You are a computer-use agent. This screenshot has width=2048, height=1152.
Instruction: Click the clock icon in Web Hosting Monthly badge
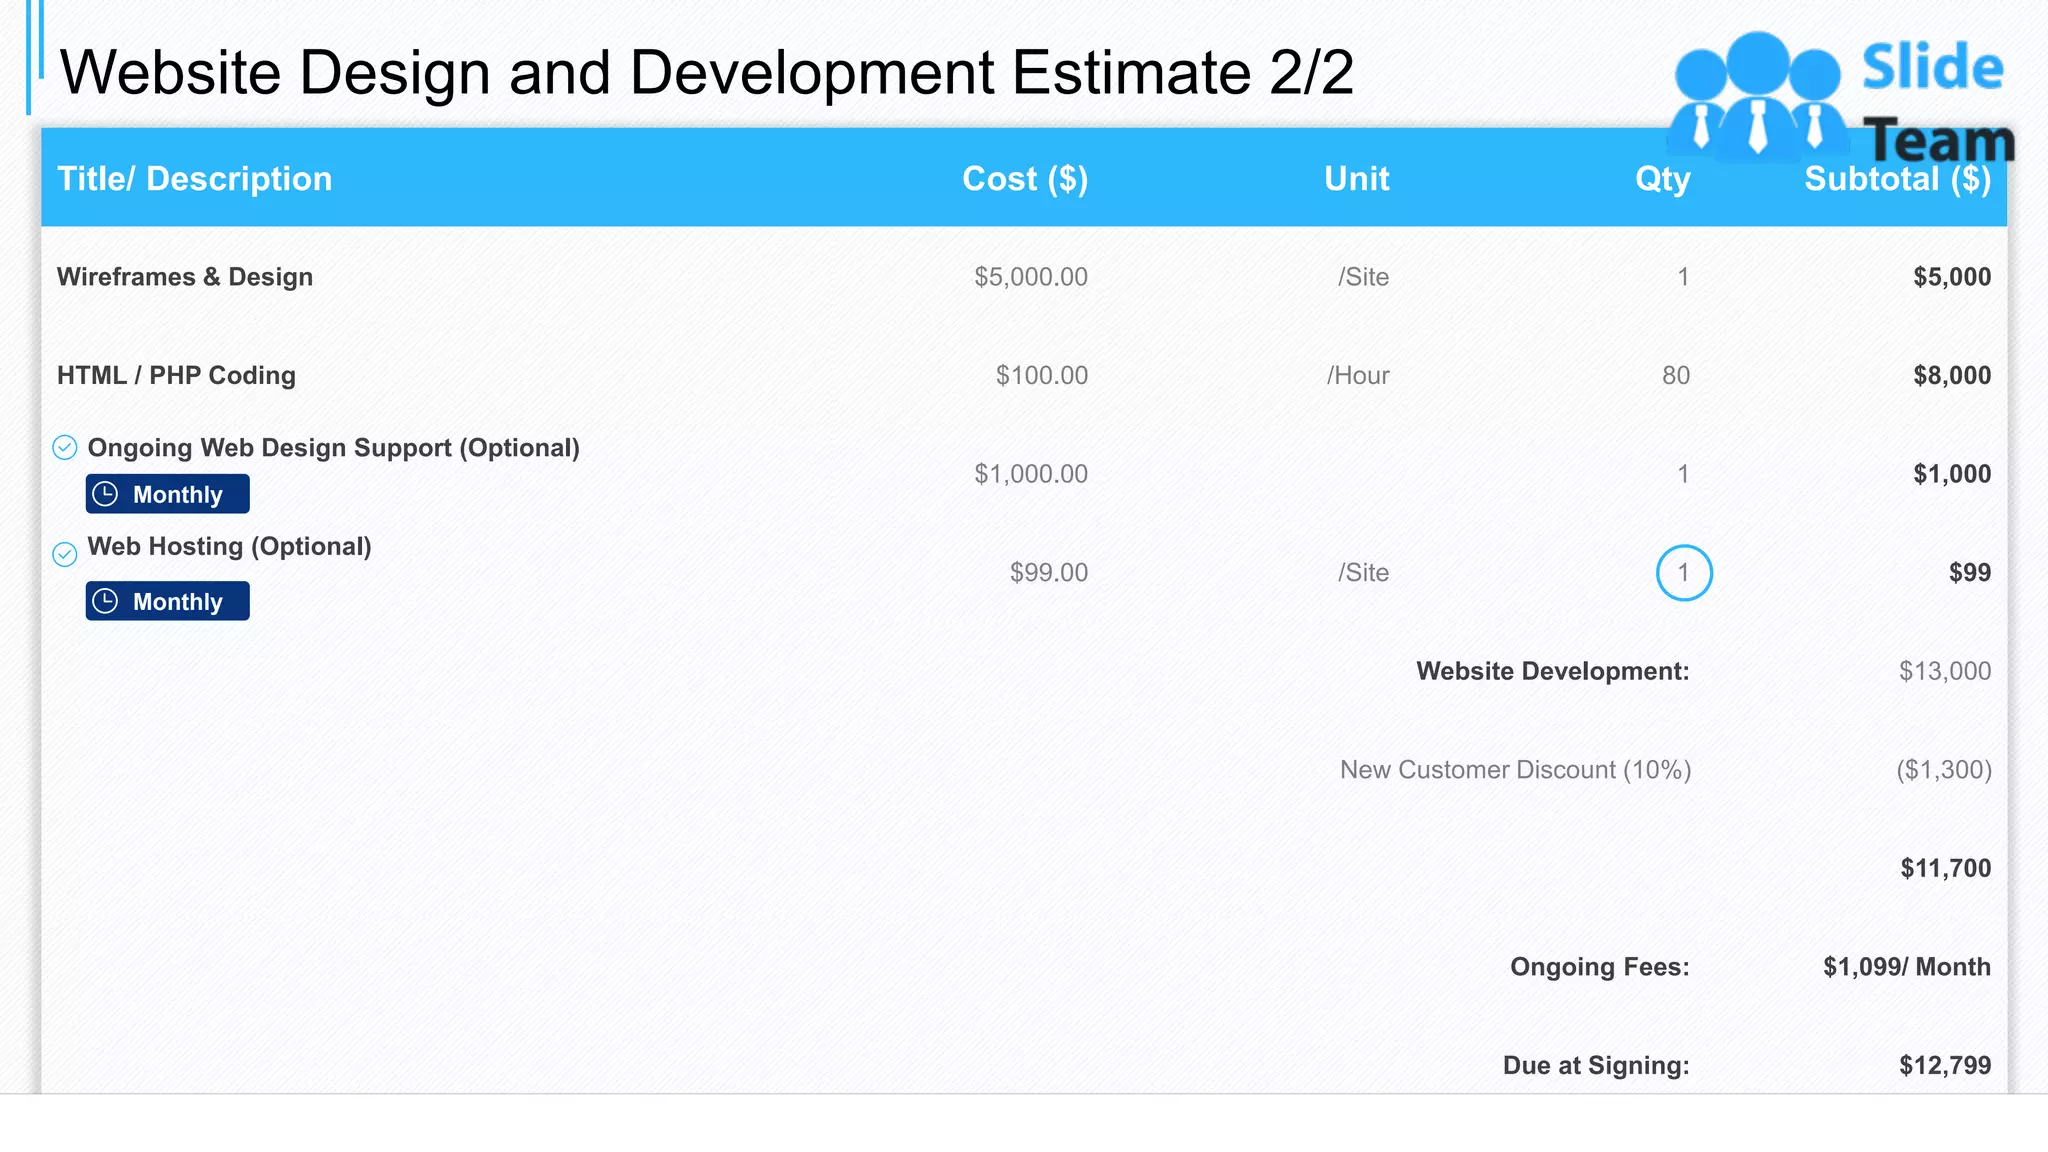[105, 601]
